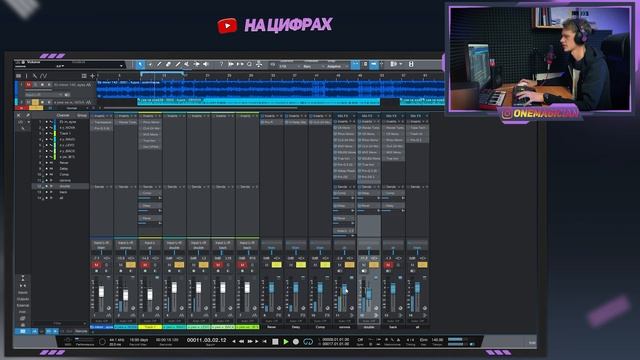The height and width of the screenshot is (360, 640).
Task: Arm record on arrangement track 1
Action: pos(42,84)
